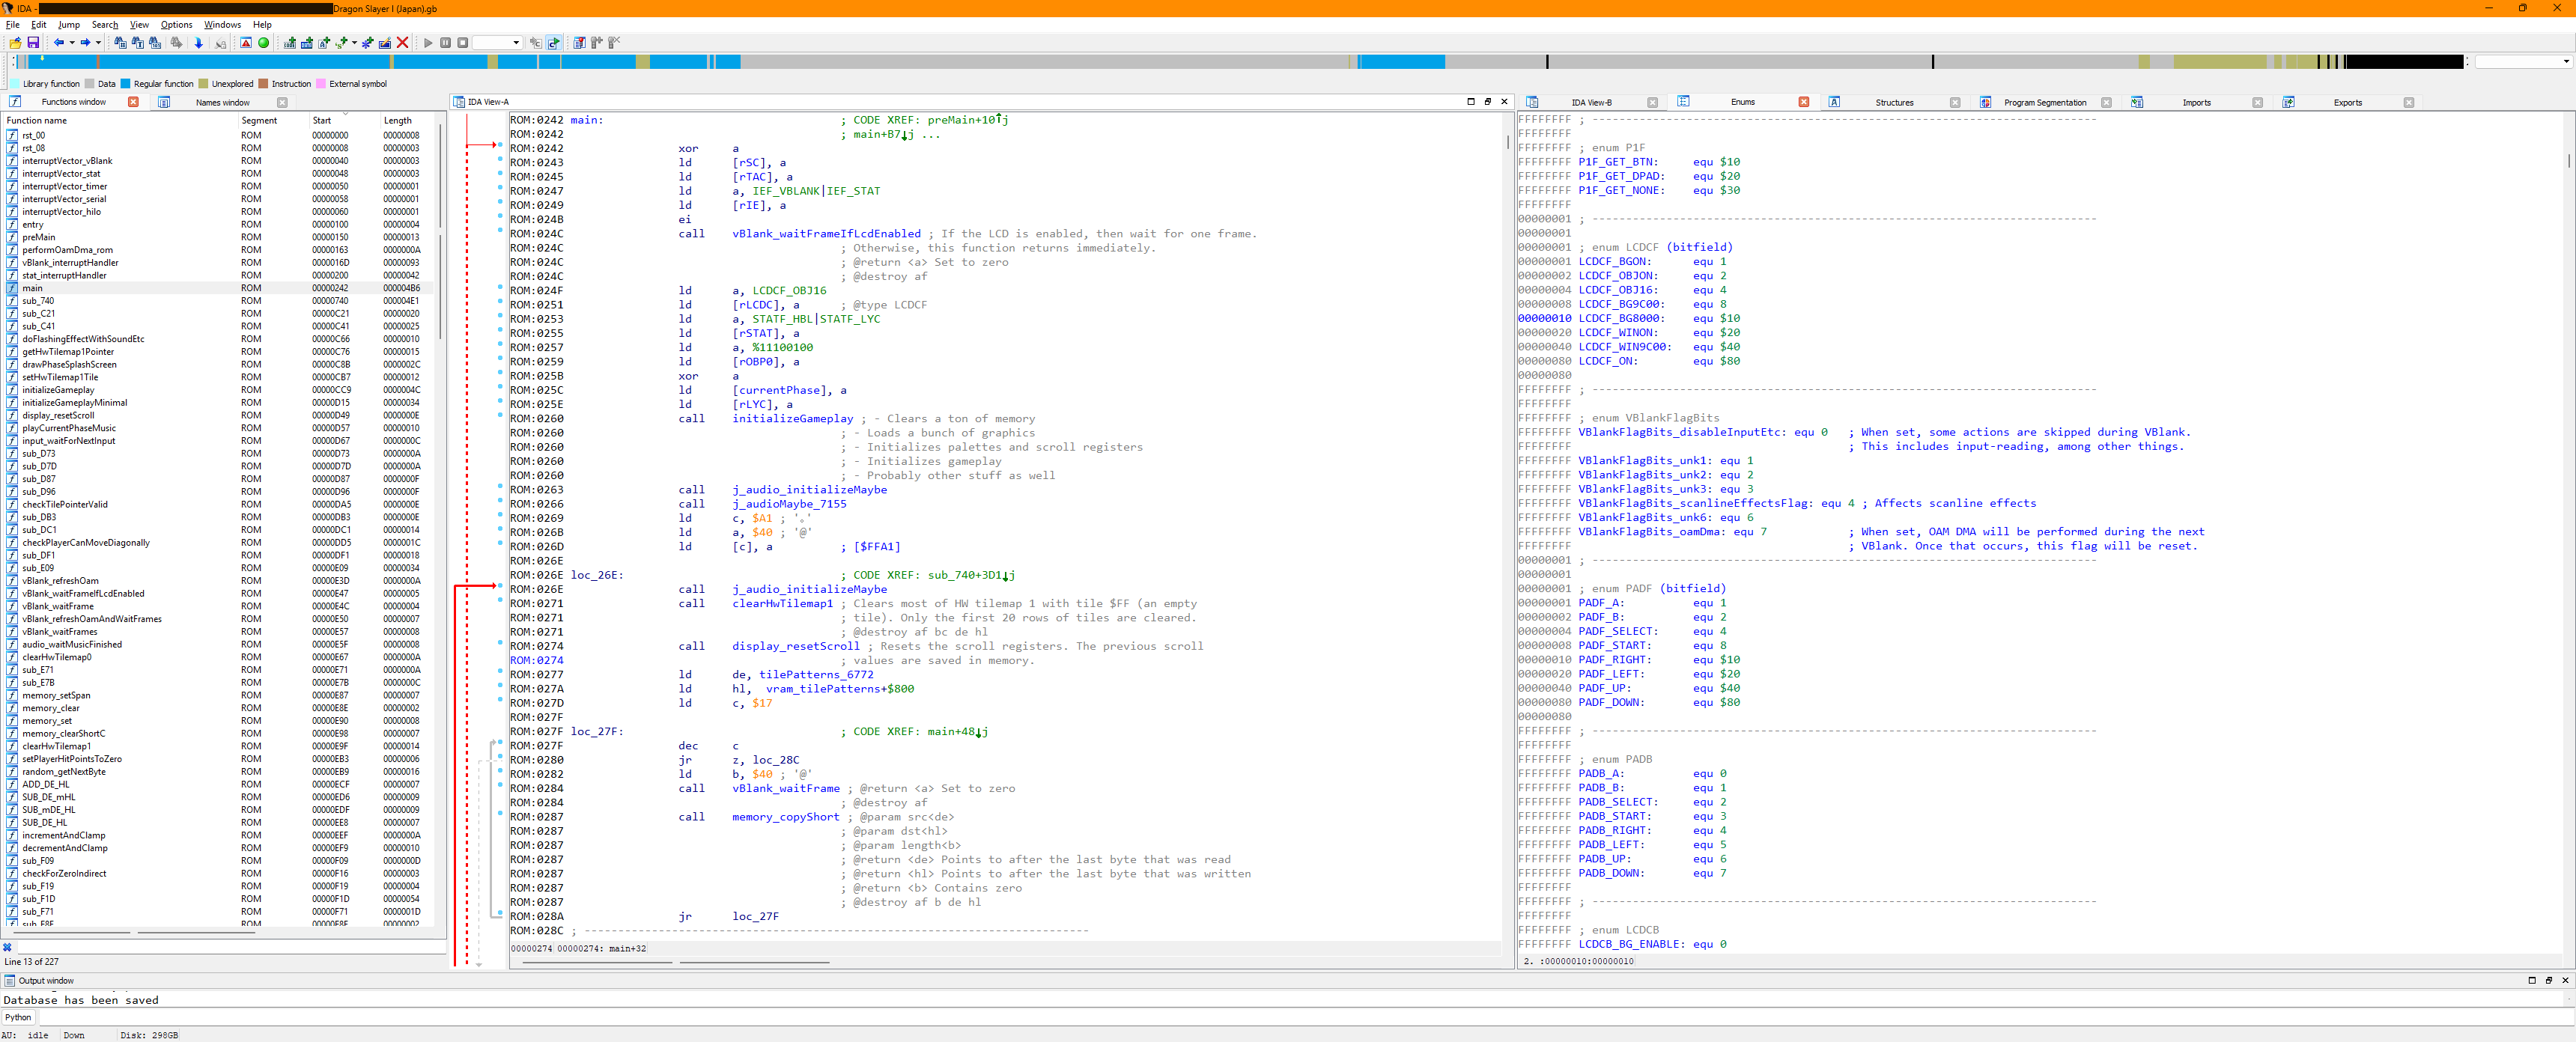Click the highlighted C-with-arrow toolbar icon
The height and width of the screenshot is (1042, 2576).
[x=554, y=43]
